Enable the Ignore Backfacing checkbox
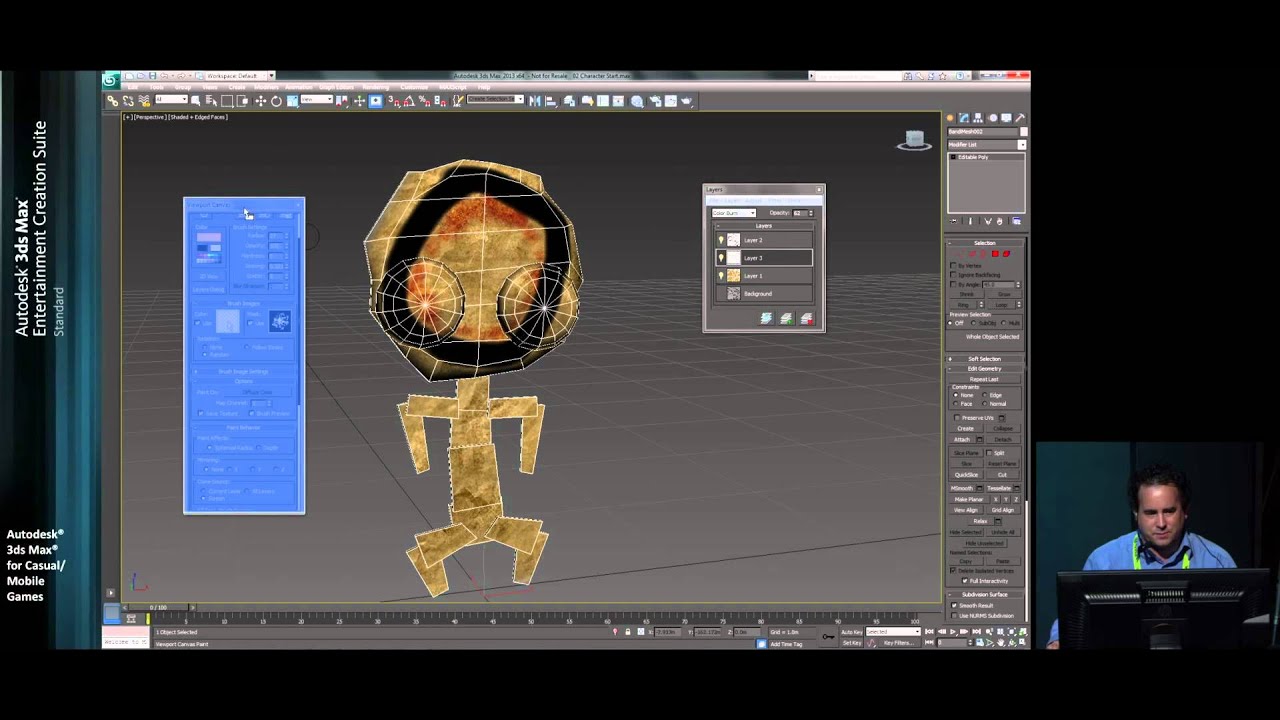The image size is (1280, 720). tap(952, 275)
